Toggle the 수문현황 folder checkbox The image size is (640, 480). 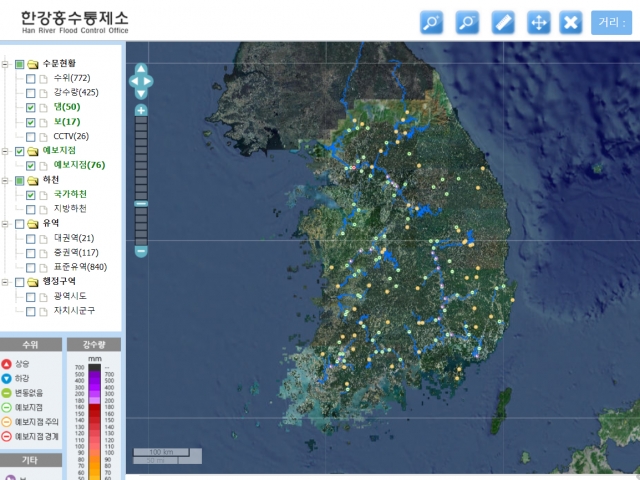[x=20, y=64]
